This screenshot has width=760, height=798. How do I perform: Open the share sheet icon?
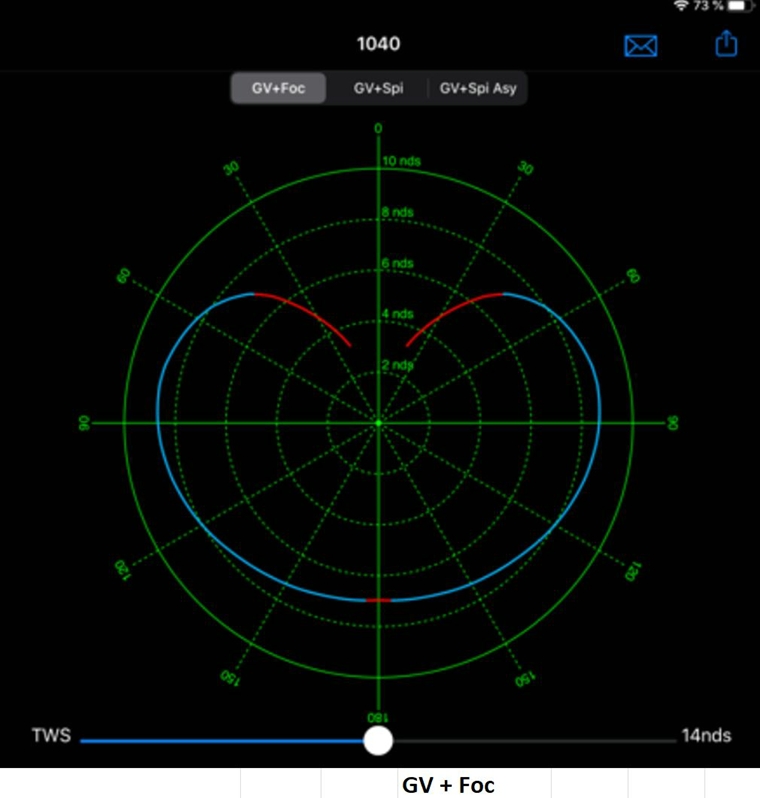(x=725, y=45)
